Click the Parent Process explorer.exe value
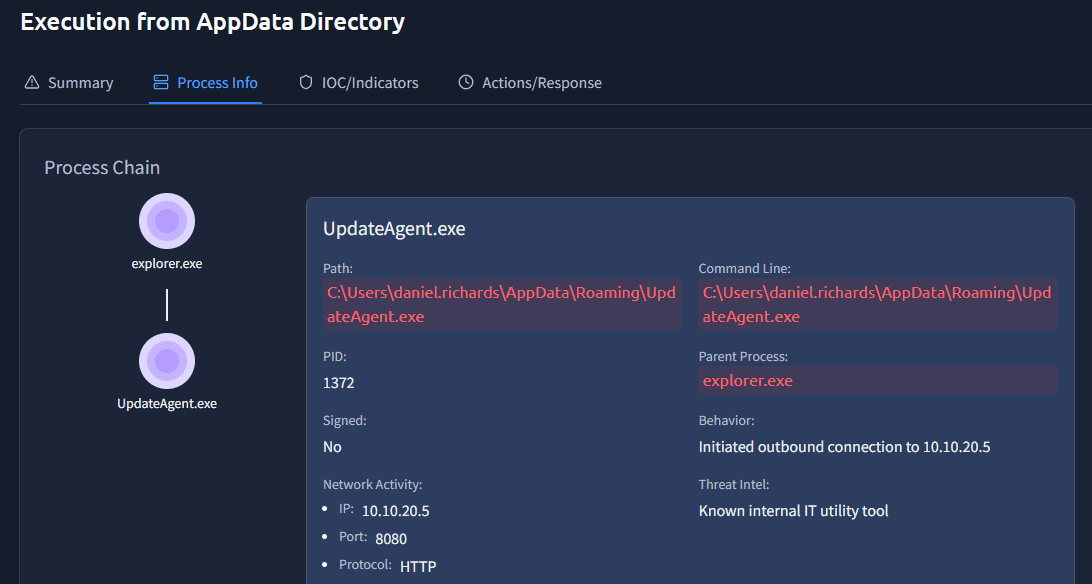The height and width of the screenshot is (584, 1092). point(747,381)
